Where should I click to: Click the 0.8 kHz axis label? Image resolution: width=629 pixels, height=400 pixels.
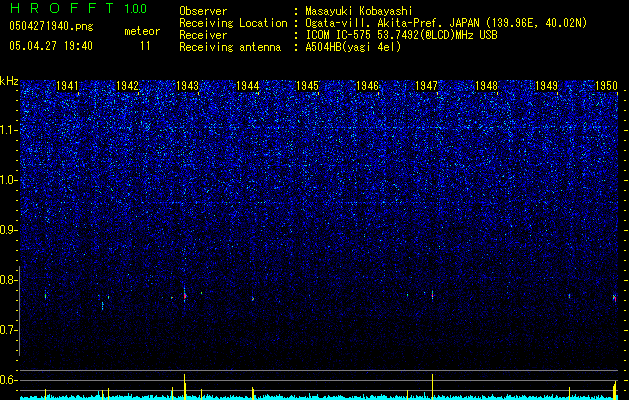(x=9, y=280)
